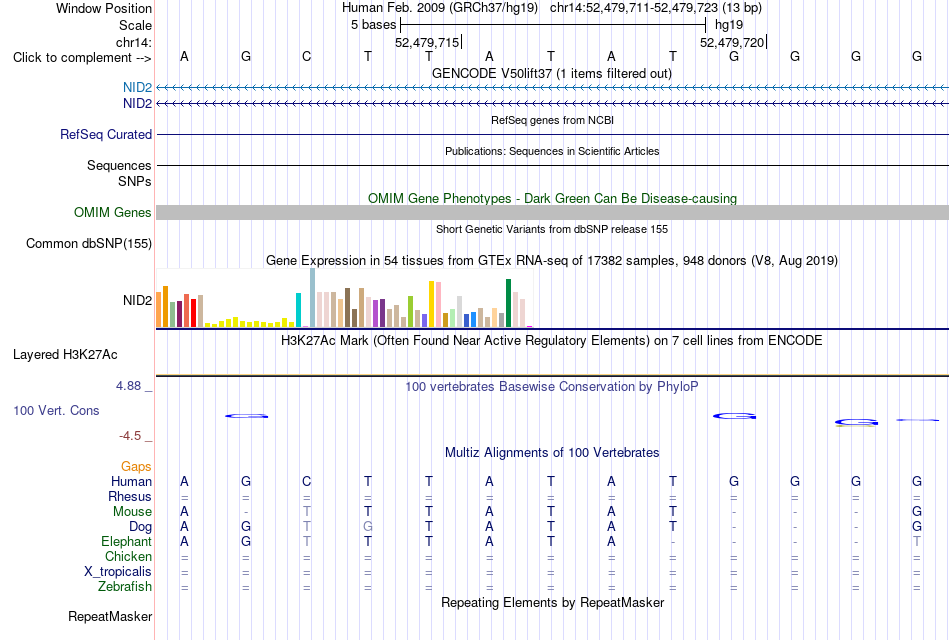Click the 'Human Feb. 2009 (GRCh37/hg19)' text
This screenshot has height=640, width=950.
(440, 8)
